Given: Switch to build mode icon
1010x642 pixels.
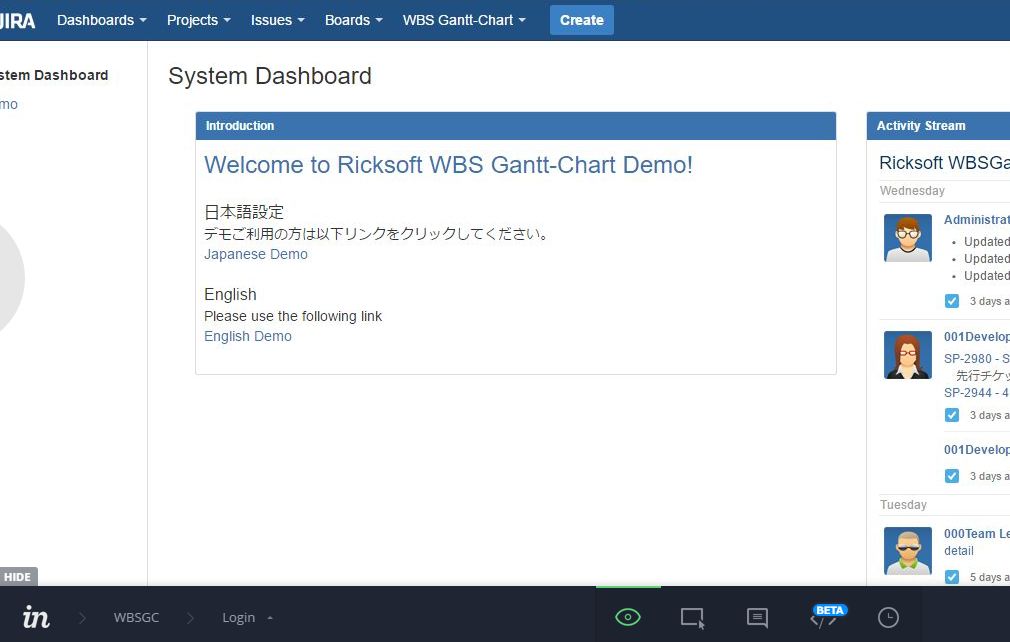Looking at the screenshot, I should [x=692, y=618].
